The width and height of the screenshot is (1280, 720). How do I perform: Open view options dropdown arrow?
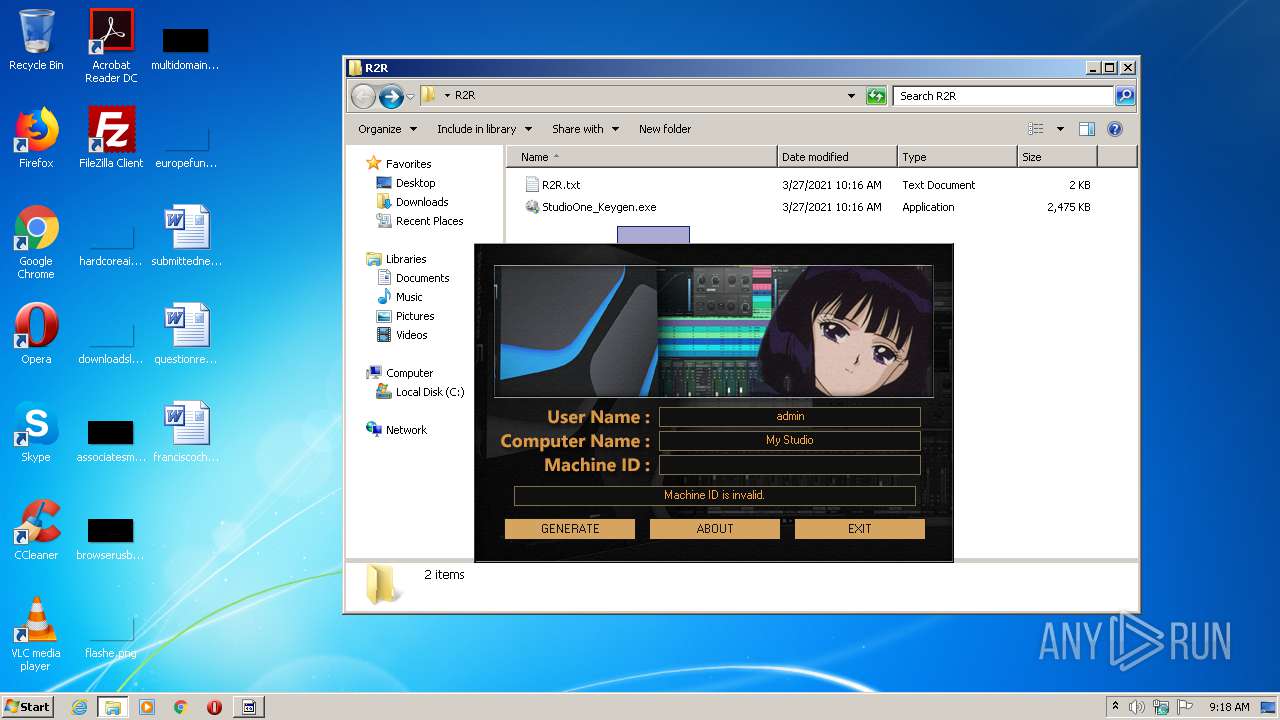[1060, 129]
